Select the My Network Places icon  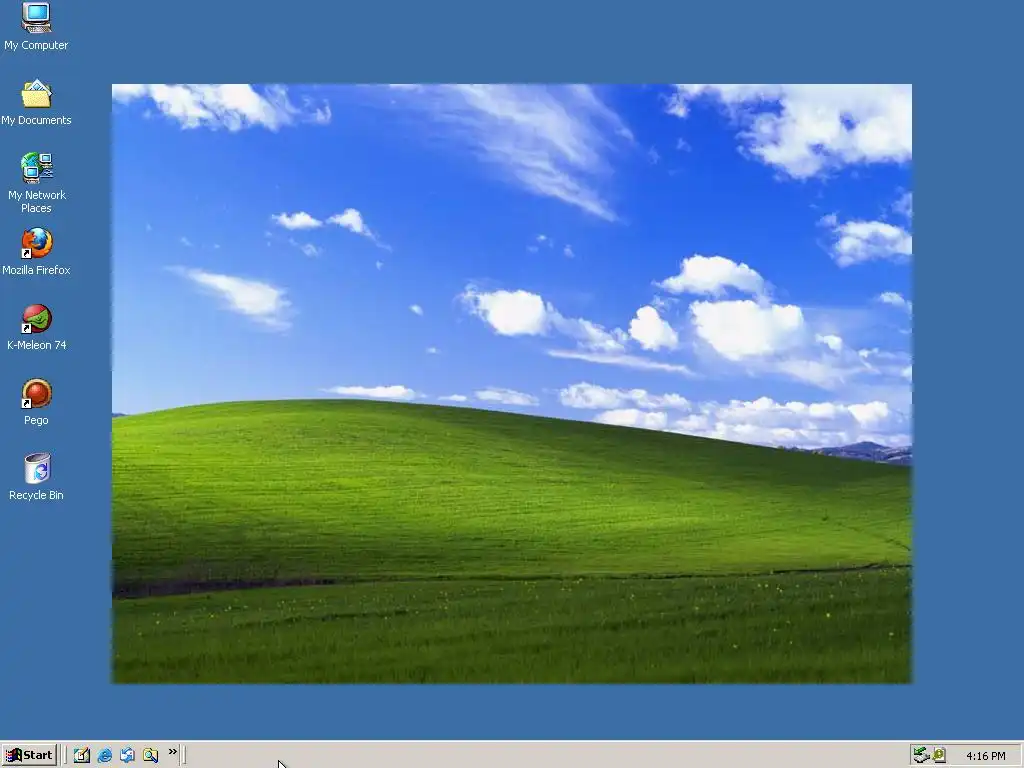coord(37,168)
